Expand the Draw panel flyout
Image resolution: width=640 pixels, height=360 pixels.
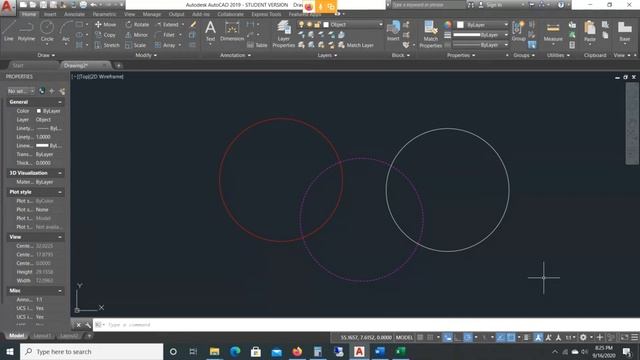click(x=46, y=55)
